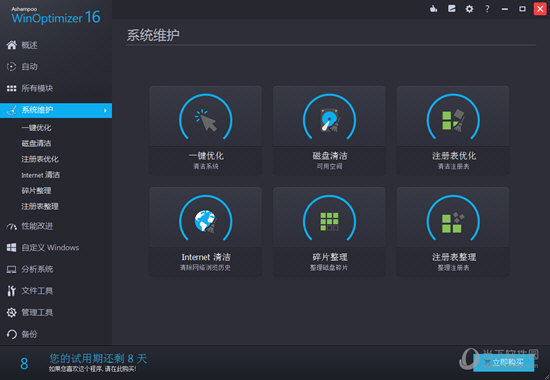
Task: Click the WinOptimizer 16 logo
Action: (56, 16)
